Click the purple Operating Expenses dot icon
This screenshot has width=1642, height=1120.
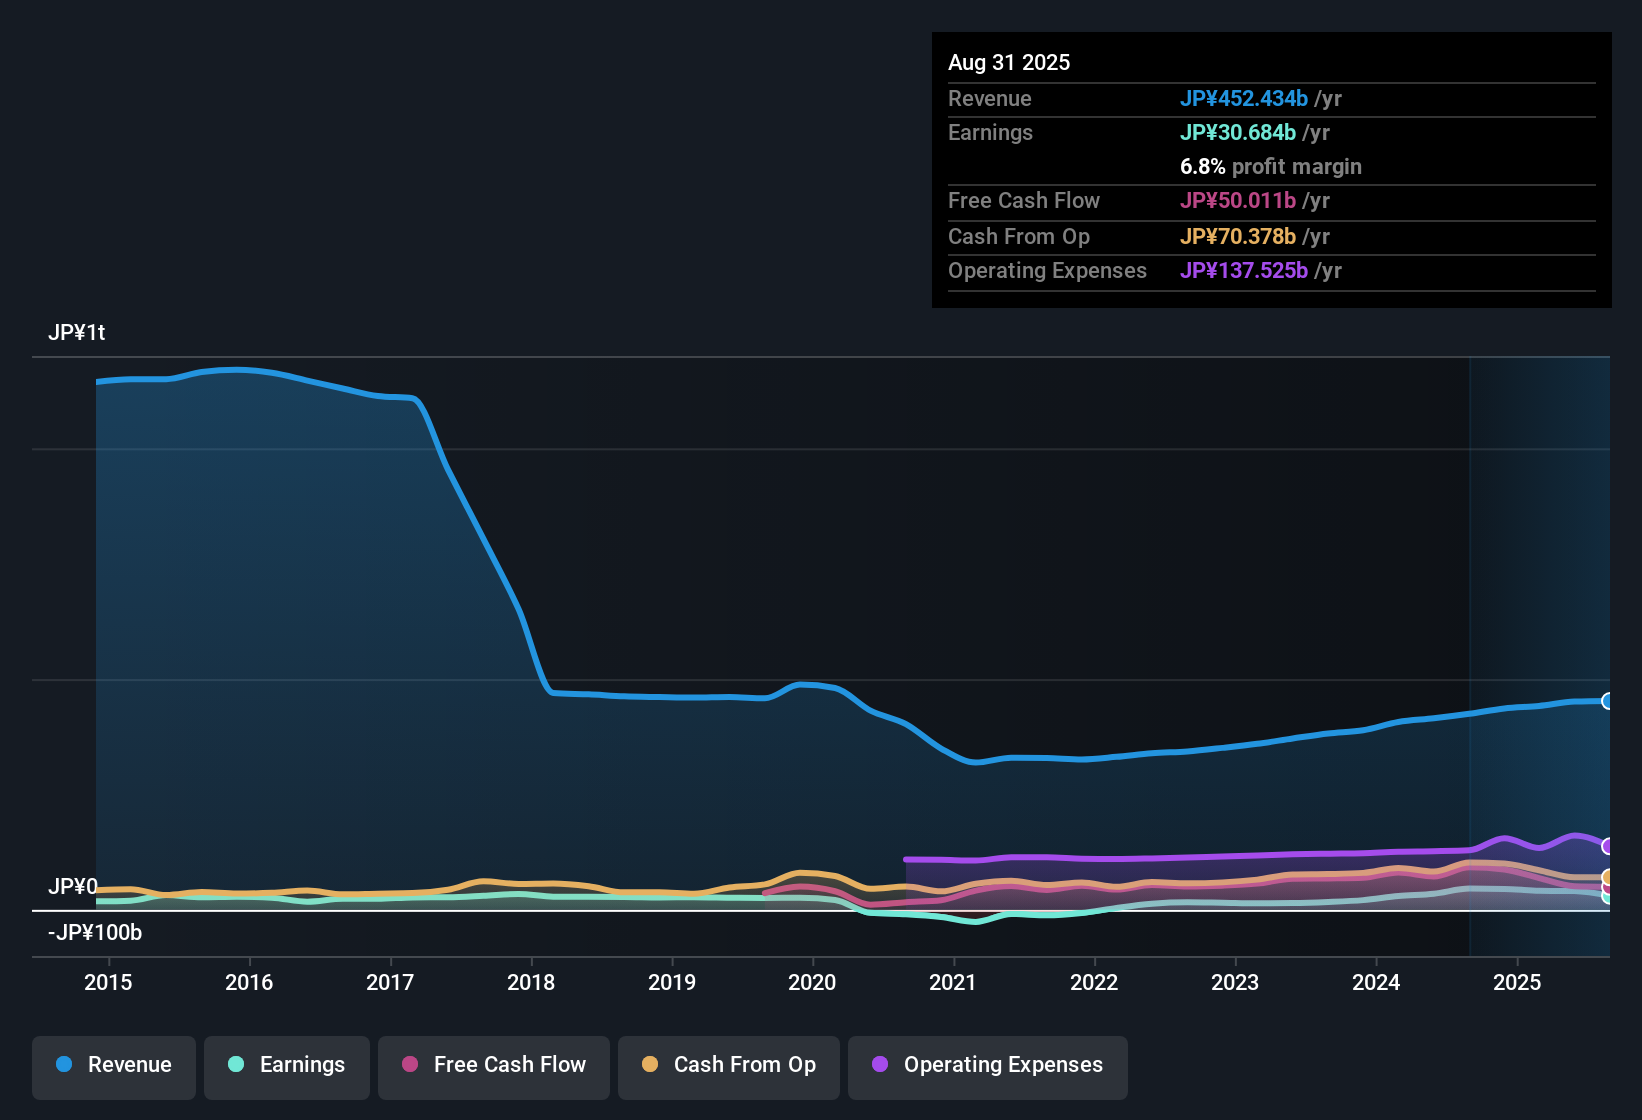880,1065
